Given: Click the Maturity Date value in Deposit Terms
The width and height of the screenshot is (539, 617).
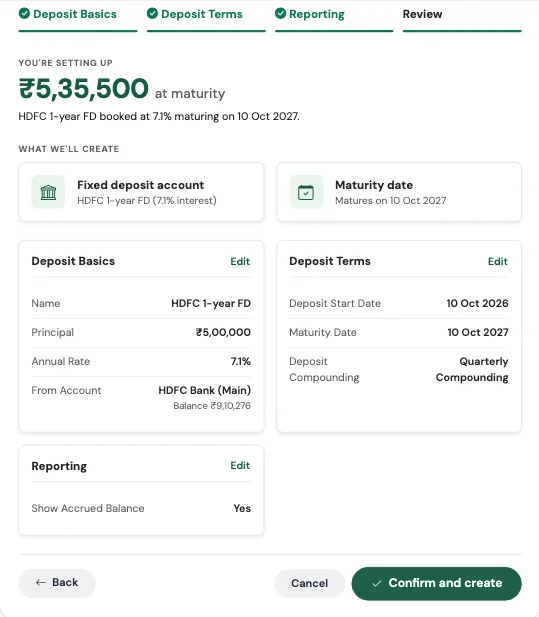Looking at the screenshot, I should (x=478, y=332).
